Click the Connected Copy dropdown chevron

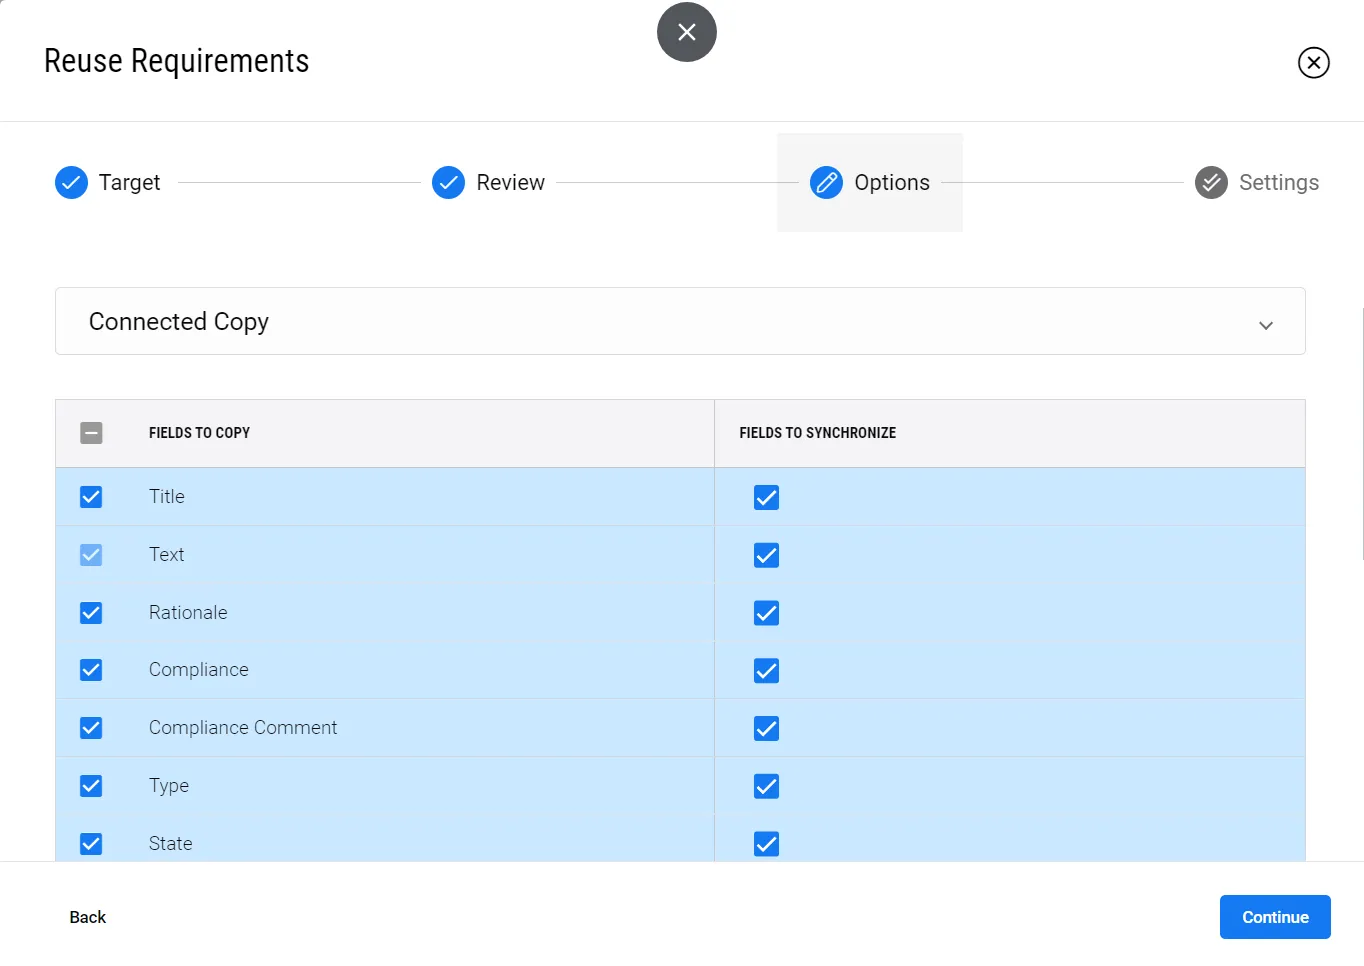(1265, 325)
